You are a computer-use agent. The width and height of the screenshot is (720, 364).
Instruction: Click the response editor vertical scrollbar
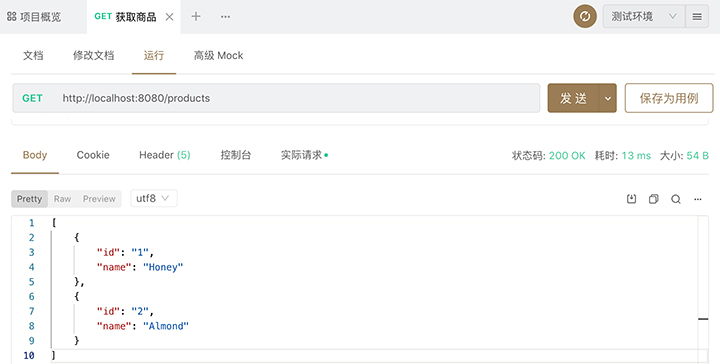click(x=703, y=289)
